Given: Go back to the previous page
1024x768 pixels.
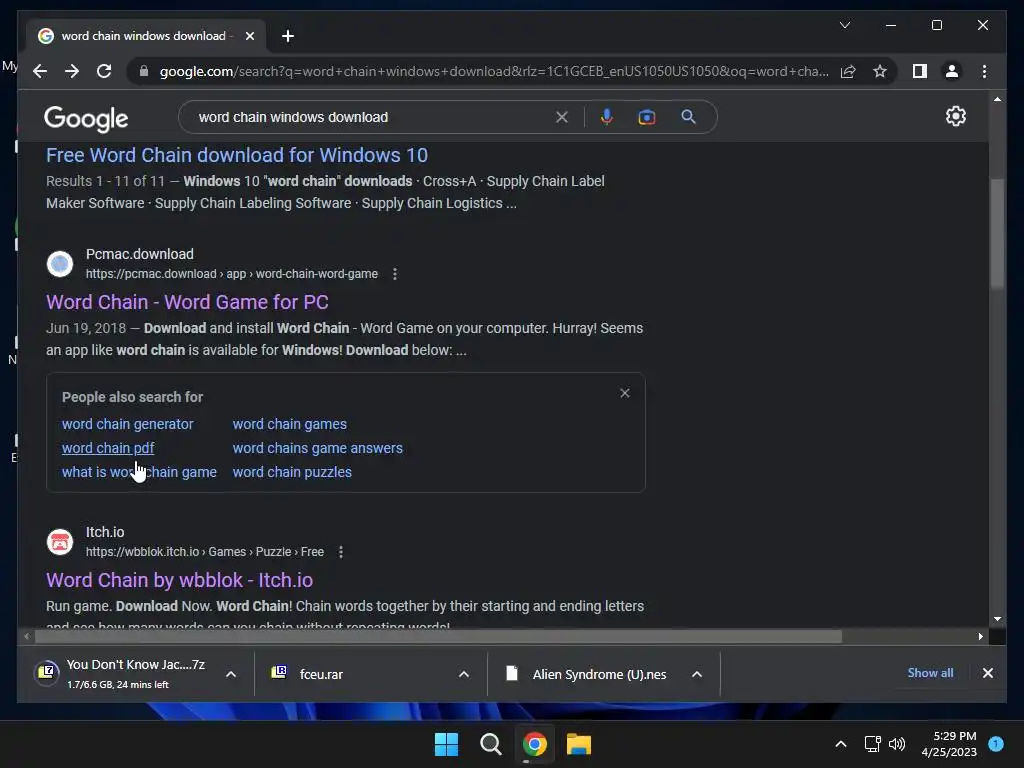Looking at the screenshot, I should tap(40, 71).
